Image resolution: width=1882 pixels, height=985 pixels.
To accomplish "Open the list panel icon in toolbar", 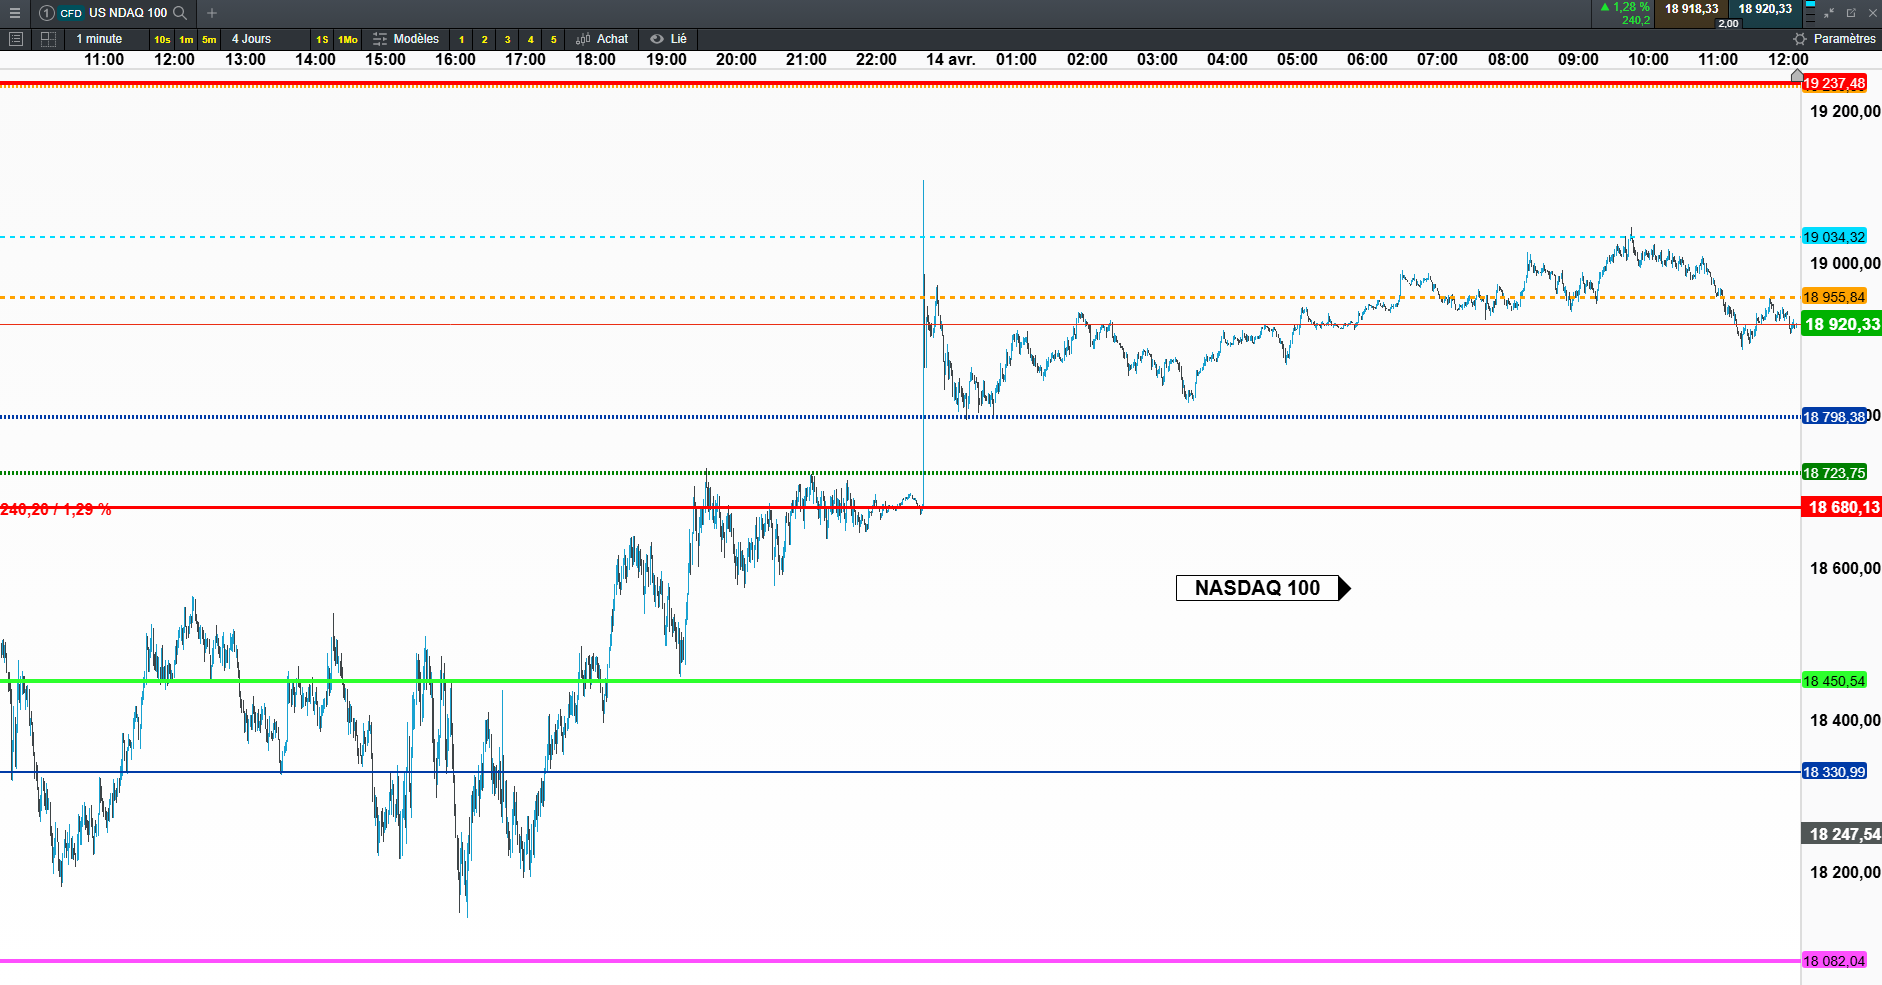I will click(x=15, y=39).
